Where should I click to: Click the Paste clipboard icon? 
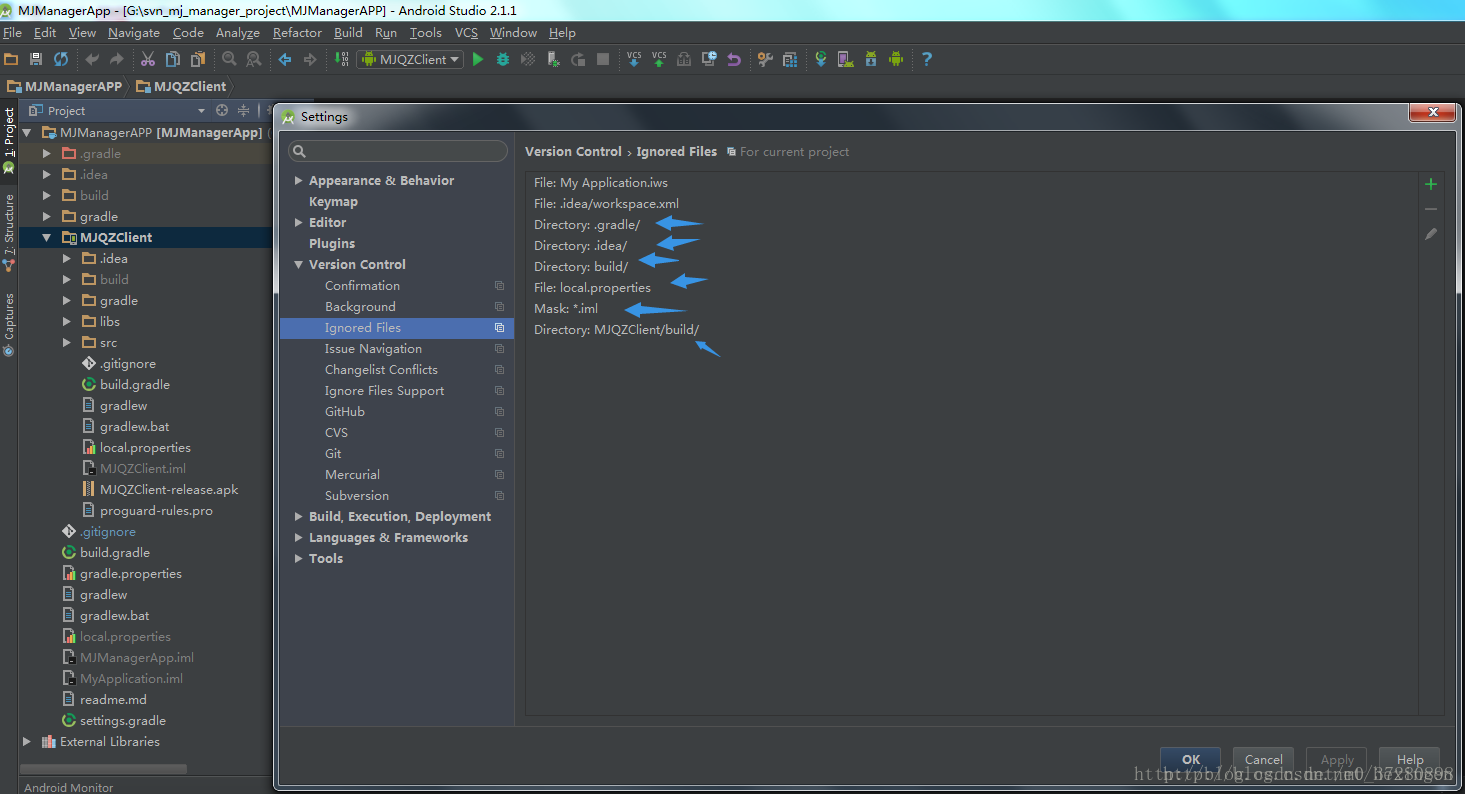[198, 59]
